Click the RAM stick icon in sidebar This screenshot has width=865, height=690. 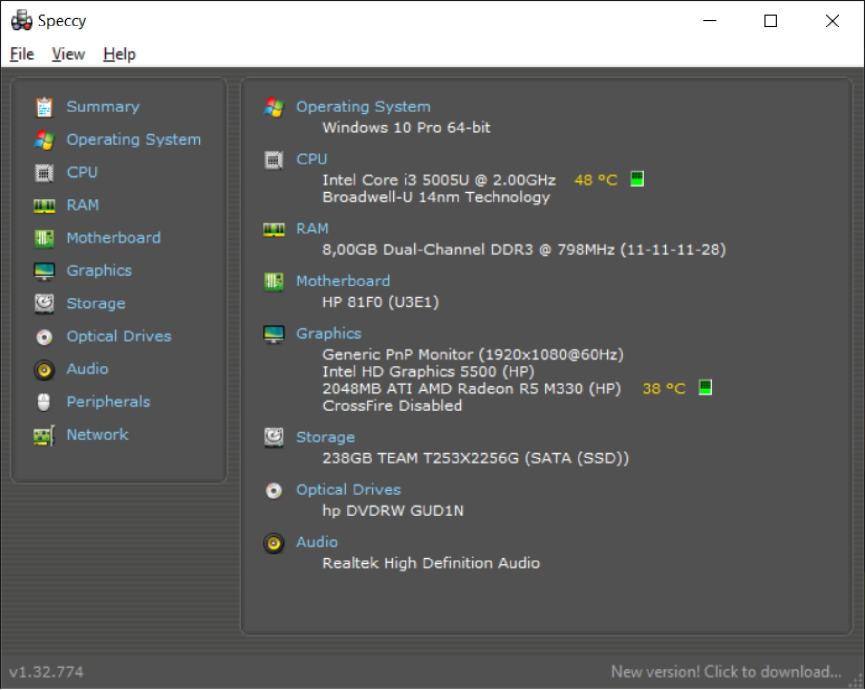(x=44, y=205)
